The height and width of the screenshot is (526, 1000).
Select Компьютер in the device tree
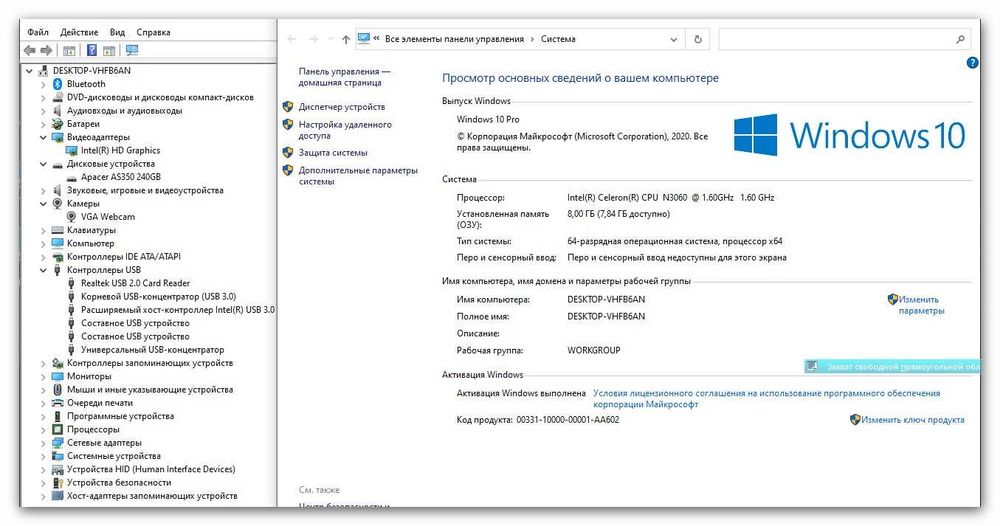point(91,244)
